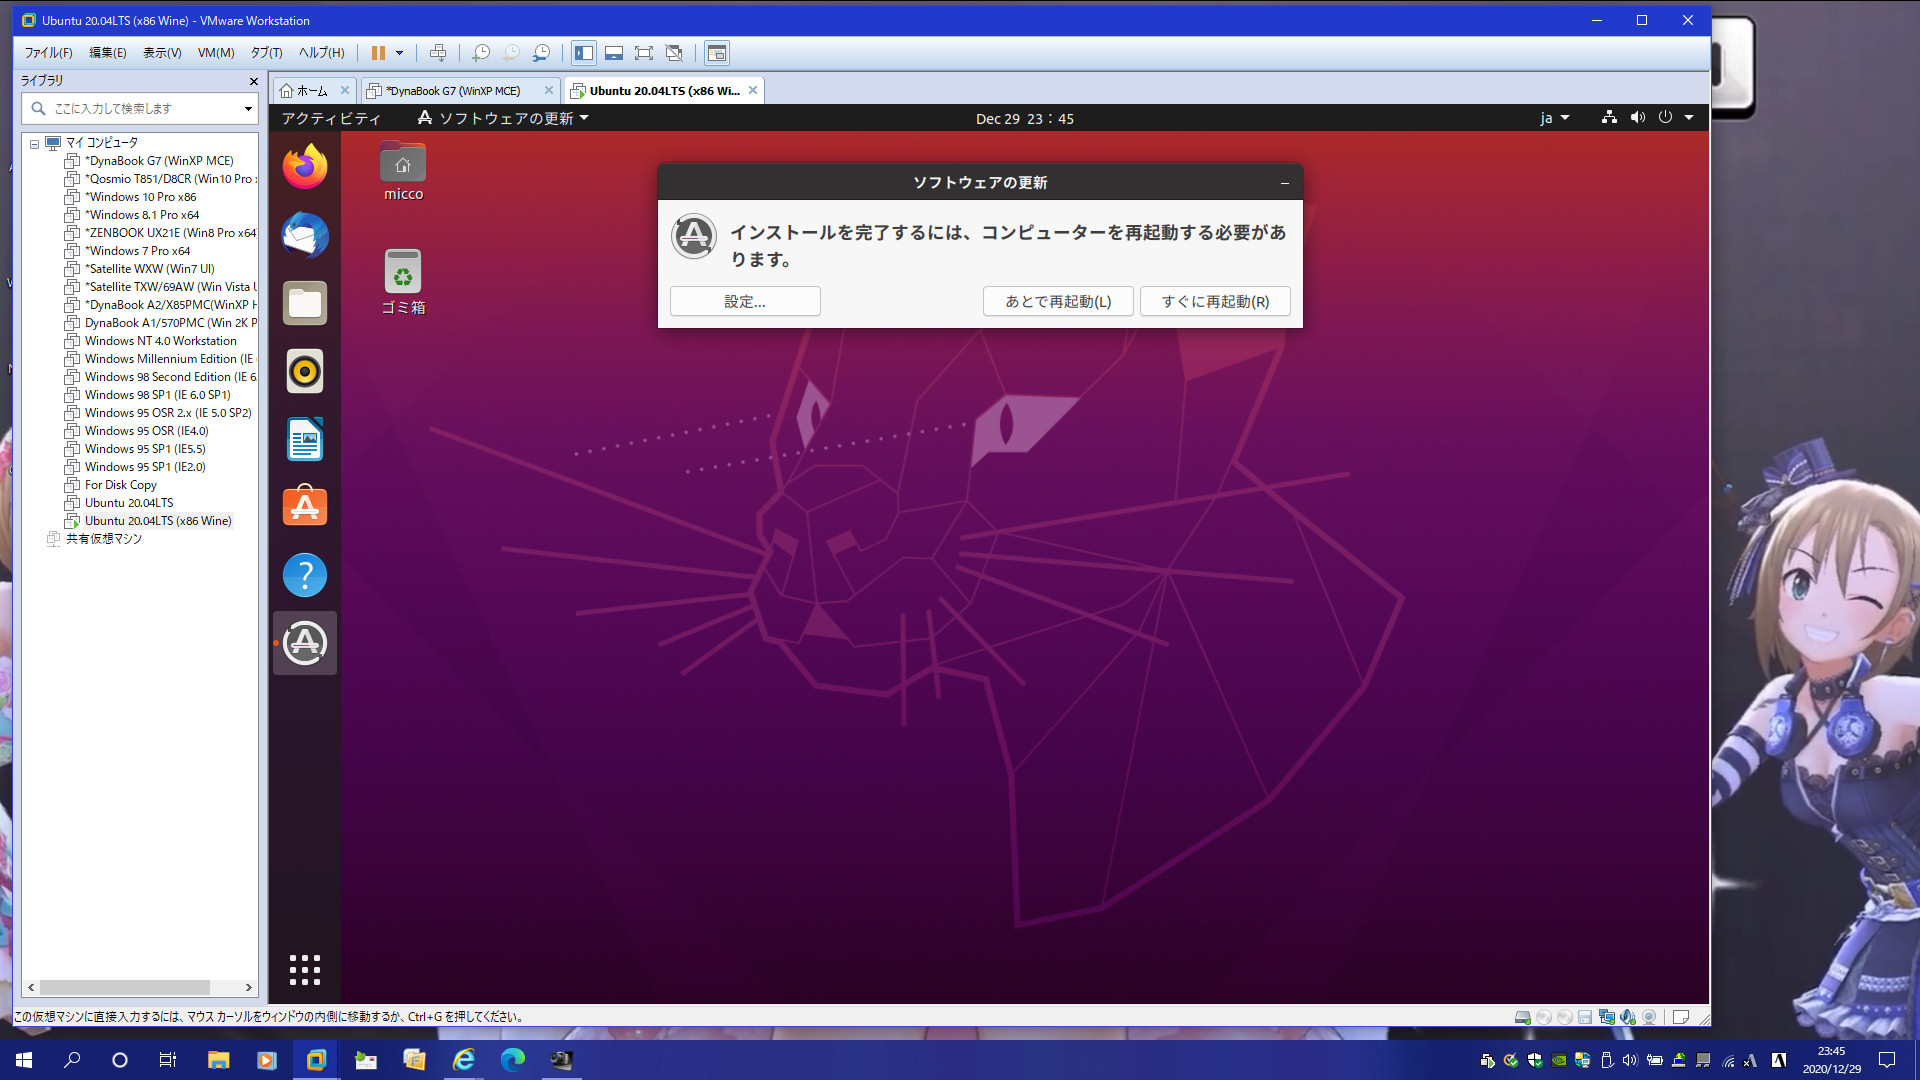Switch to Unity mode toolbar icon

(674, 53)
